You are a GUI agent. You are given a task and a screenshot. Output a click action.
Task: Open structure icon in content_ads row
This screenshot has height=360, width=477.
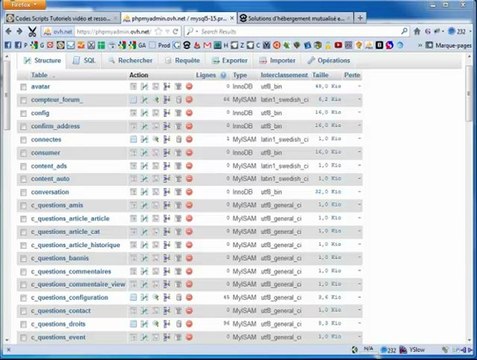pos(144,166)
